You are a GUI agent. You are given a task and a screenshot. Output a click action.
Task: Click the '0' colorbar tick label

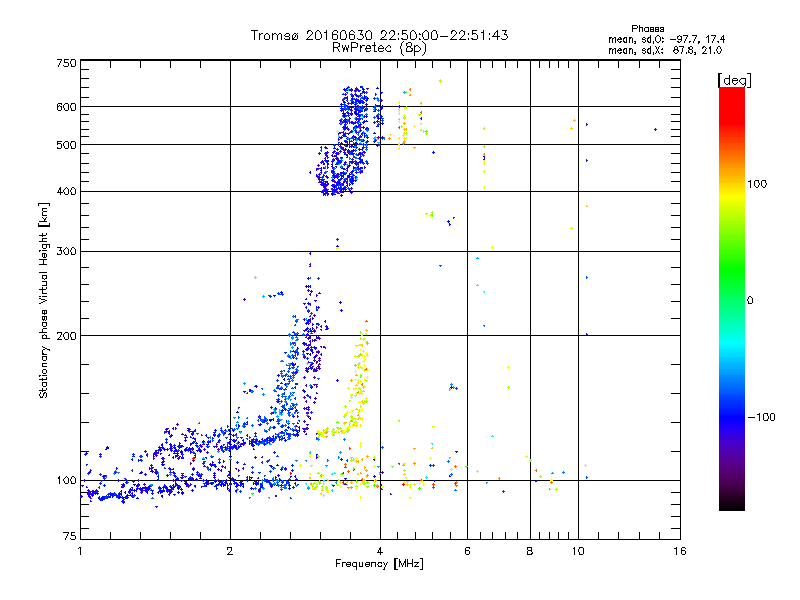[750, 301]
